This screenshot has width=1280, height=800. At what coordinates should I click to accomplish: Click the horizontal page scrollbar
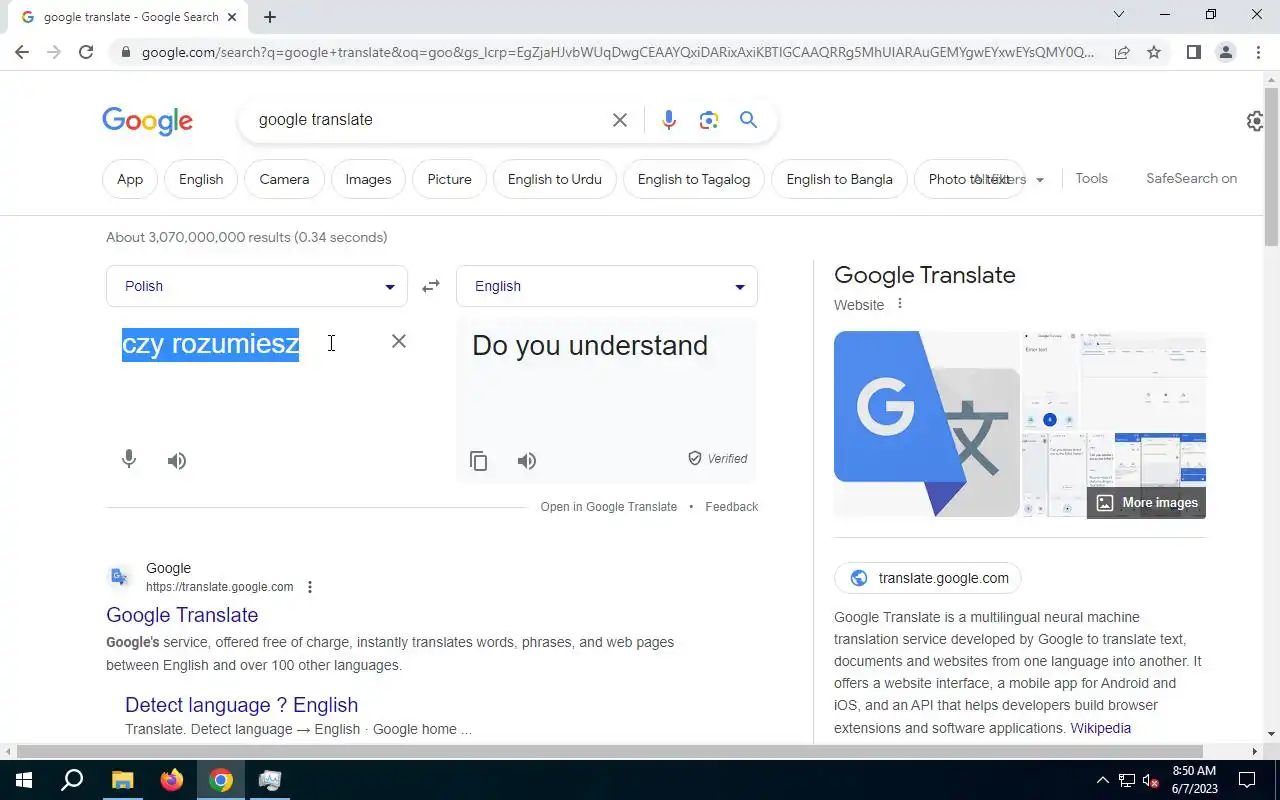(x=608, y=751)
